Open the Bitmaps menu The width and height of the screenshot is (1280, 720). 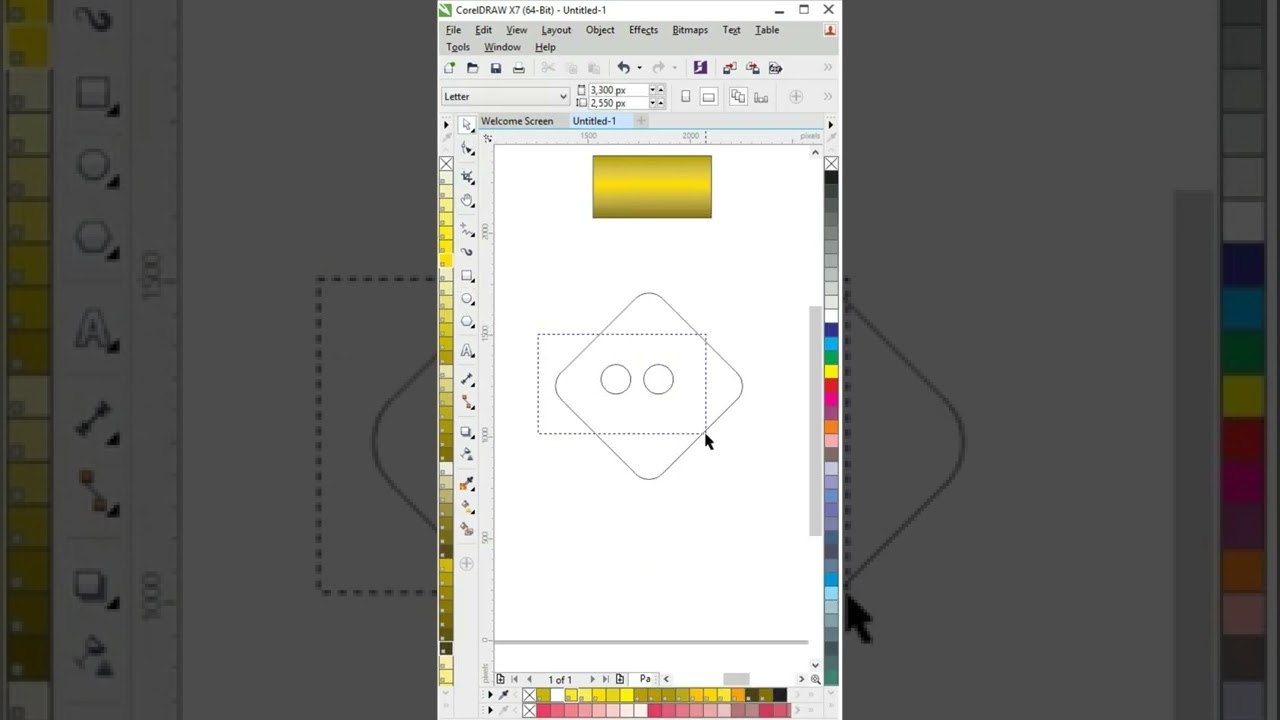(x=690, y=30)
